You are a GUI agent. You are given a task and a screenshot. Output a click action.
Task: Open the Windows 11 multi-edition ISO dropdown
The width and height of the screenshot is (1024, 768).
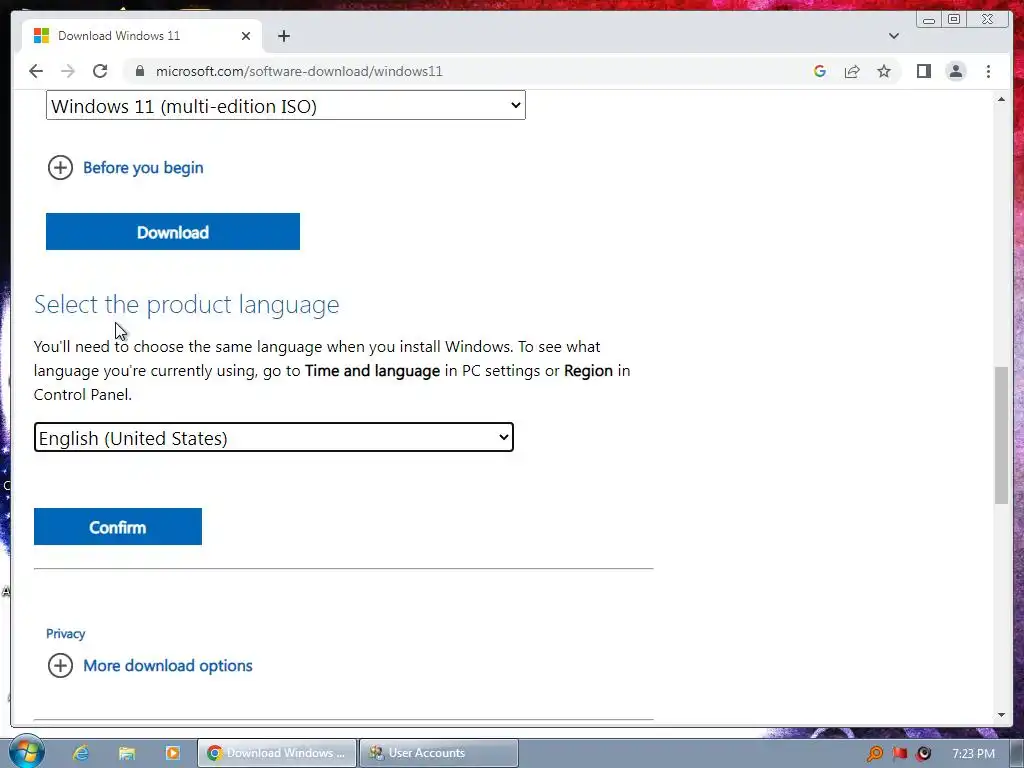pos(285,105)
